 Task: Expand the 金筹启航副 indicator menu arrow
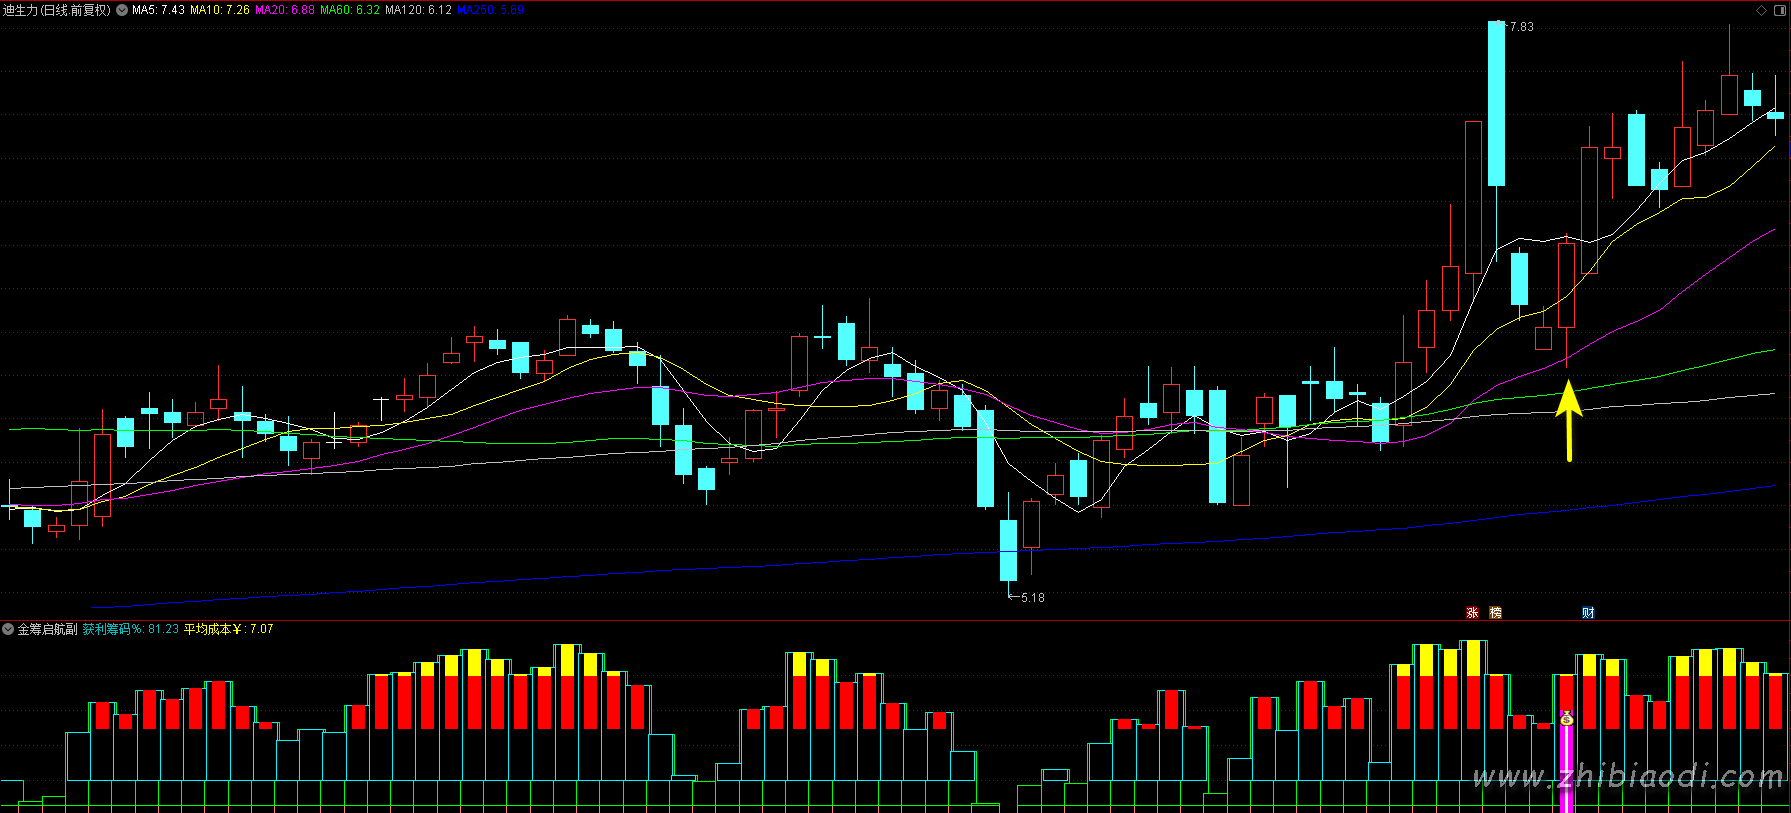pos(8,629)
